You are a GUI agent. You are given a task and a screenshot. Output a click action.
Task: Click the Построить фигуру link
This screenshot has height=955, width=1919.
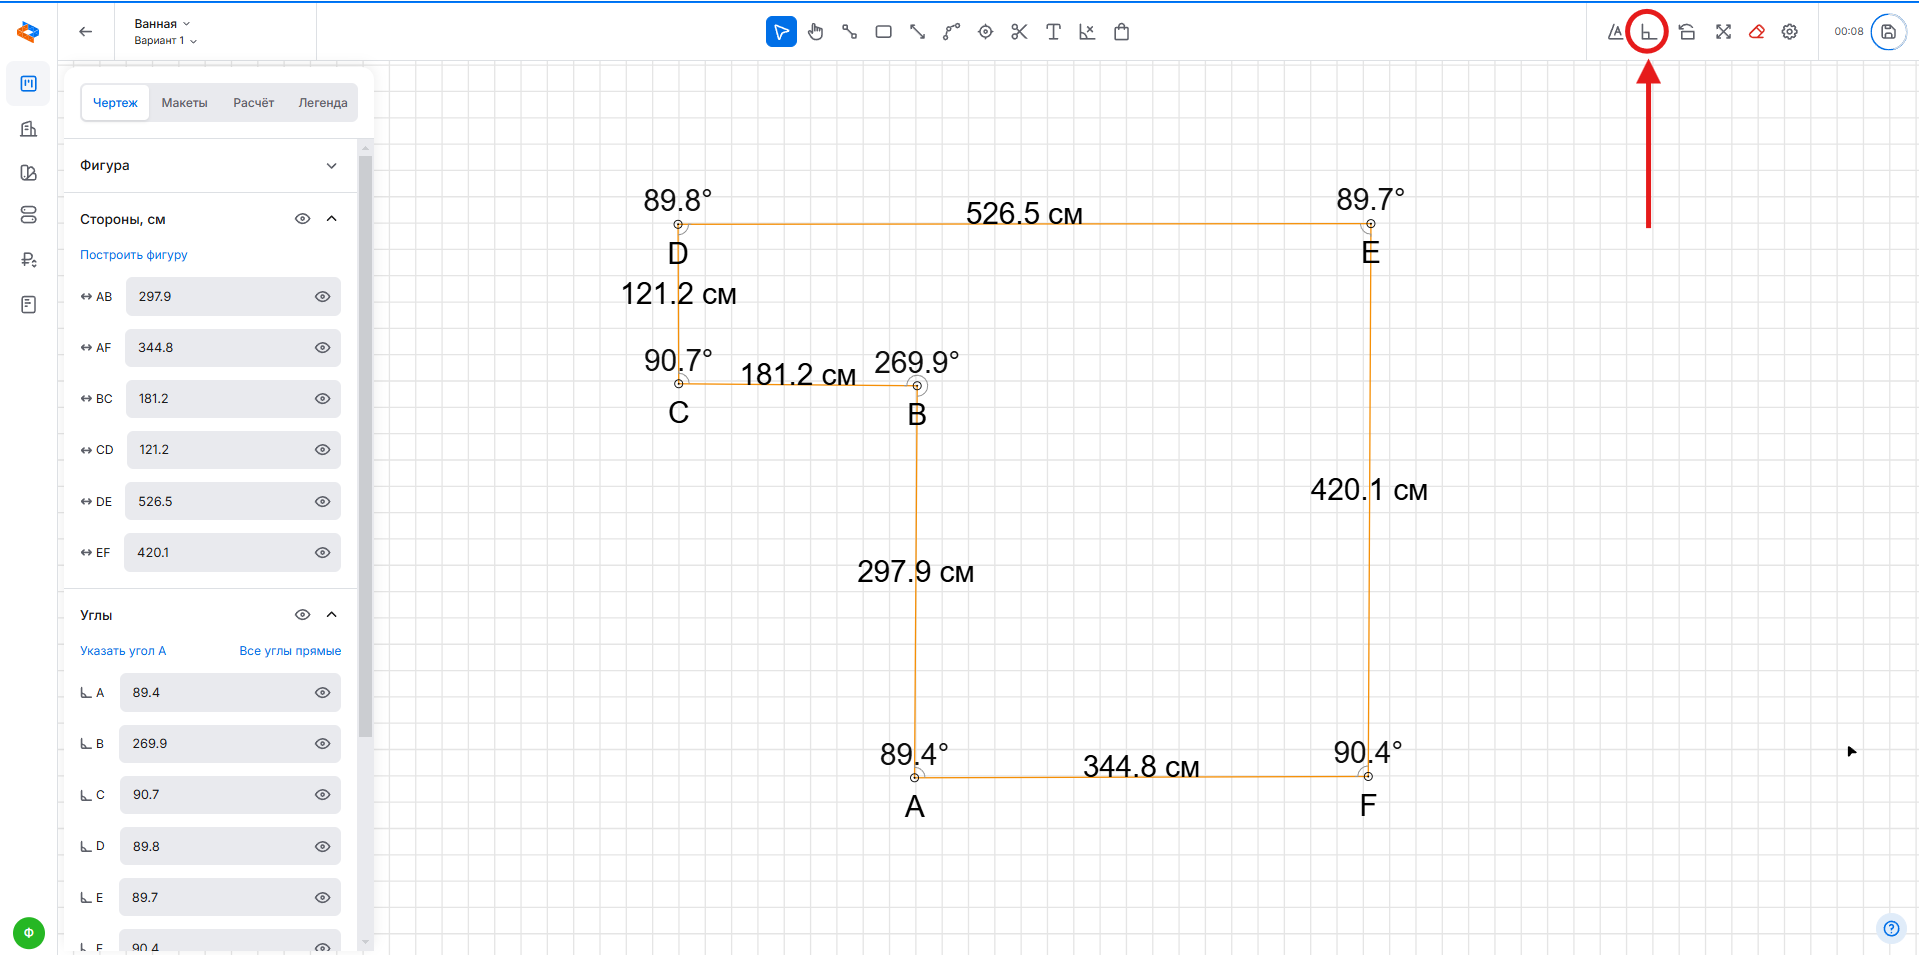pos(134,255)
